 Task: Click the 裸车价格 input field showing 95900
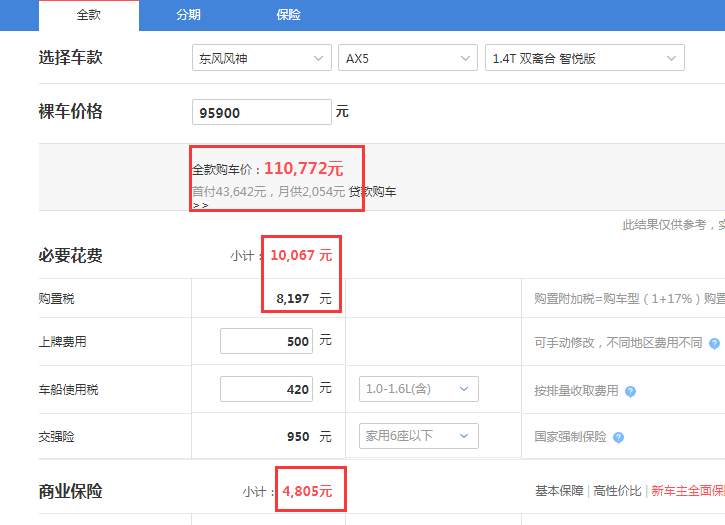click(262, 112)
